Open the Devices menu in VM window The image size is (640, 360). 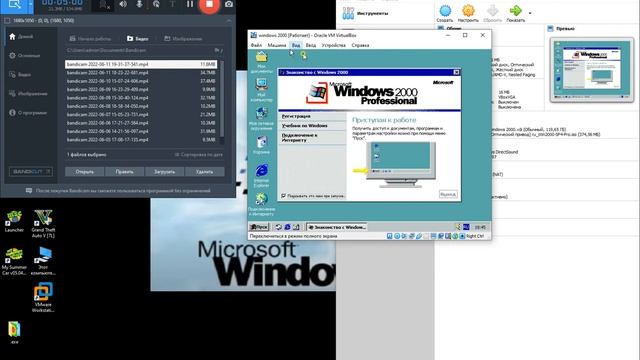(333, 45)
